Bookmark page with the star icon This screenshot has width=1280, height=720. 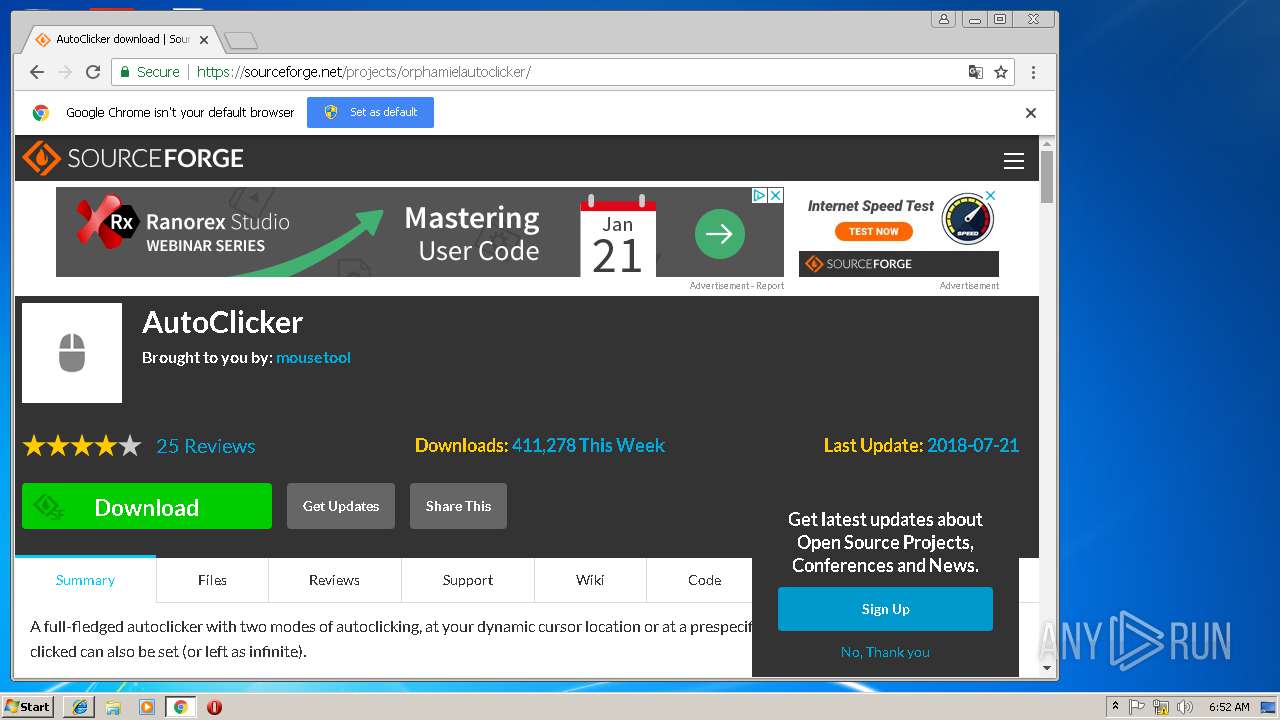(x=1000, y=72)
